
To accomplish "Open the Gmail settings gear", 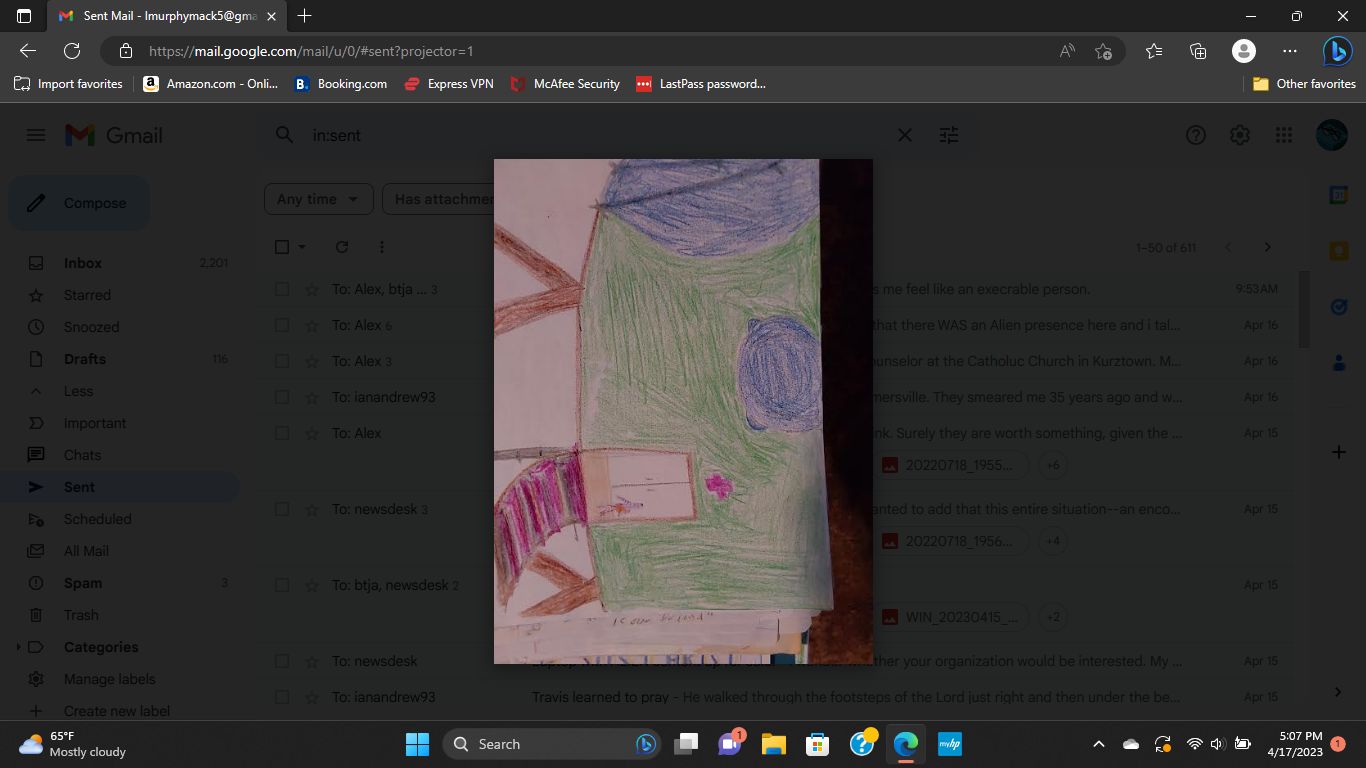I will click(1239, 134).
